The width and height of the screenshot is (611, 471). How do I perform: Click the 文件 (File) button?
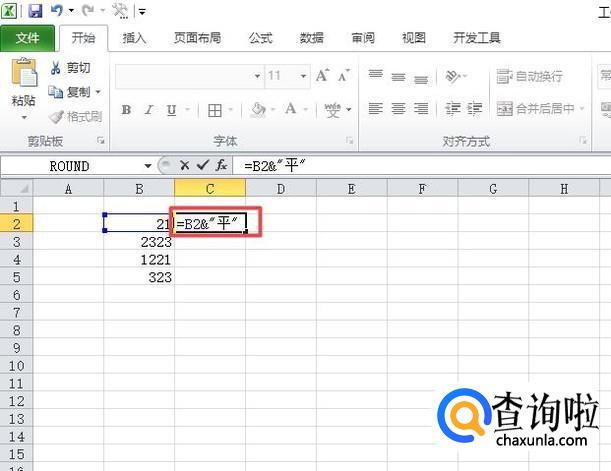(28, 38)
